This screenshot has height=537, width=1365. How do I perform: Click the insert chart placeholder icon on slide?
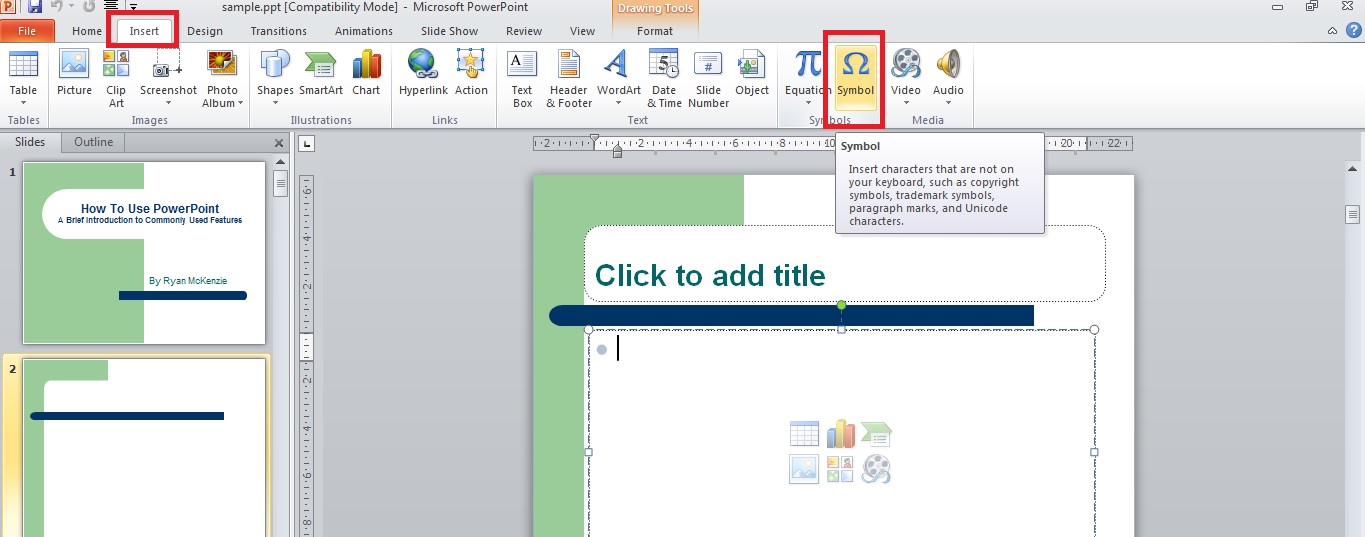(x=841, y=434)
